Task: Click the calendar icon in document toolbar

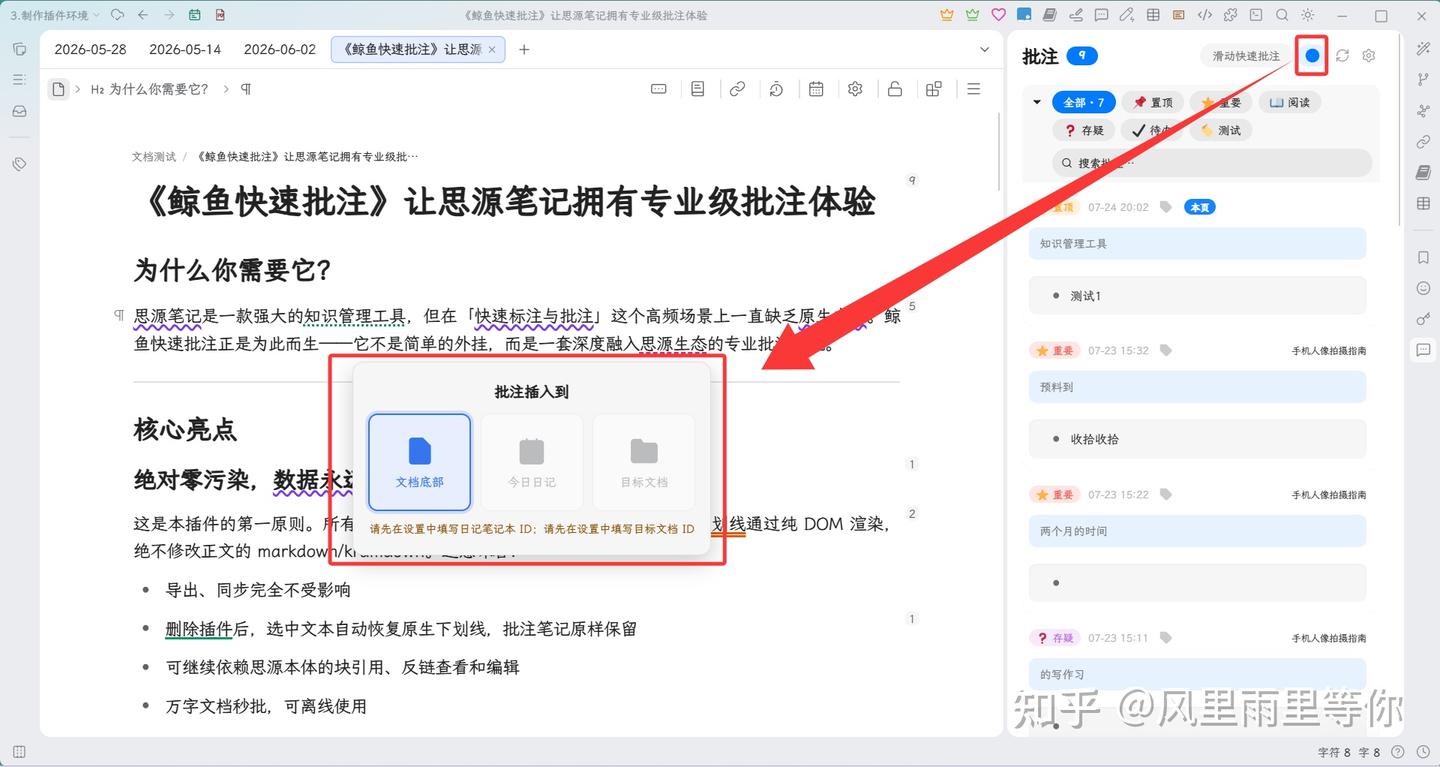Action: pos(816,89)
